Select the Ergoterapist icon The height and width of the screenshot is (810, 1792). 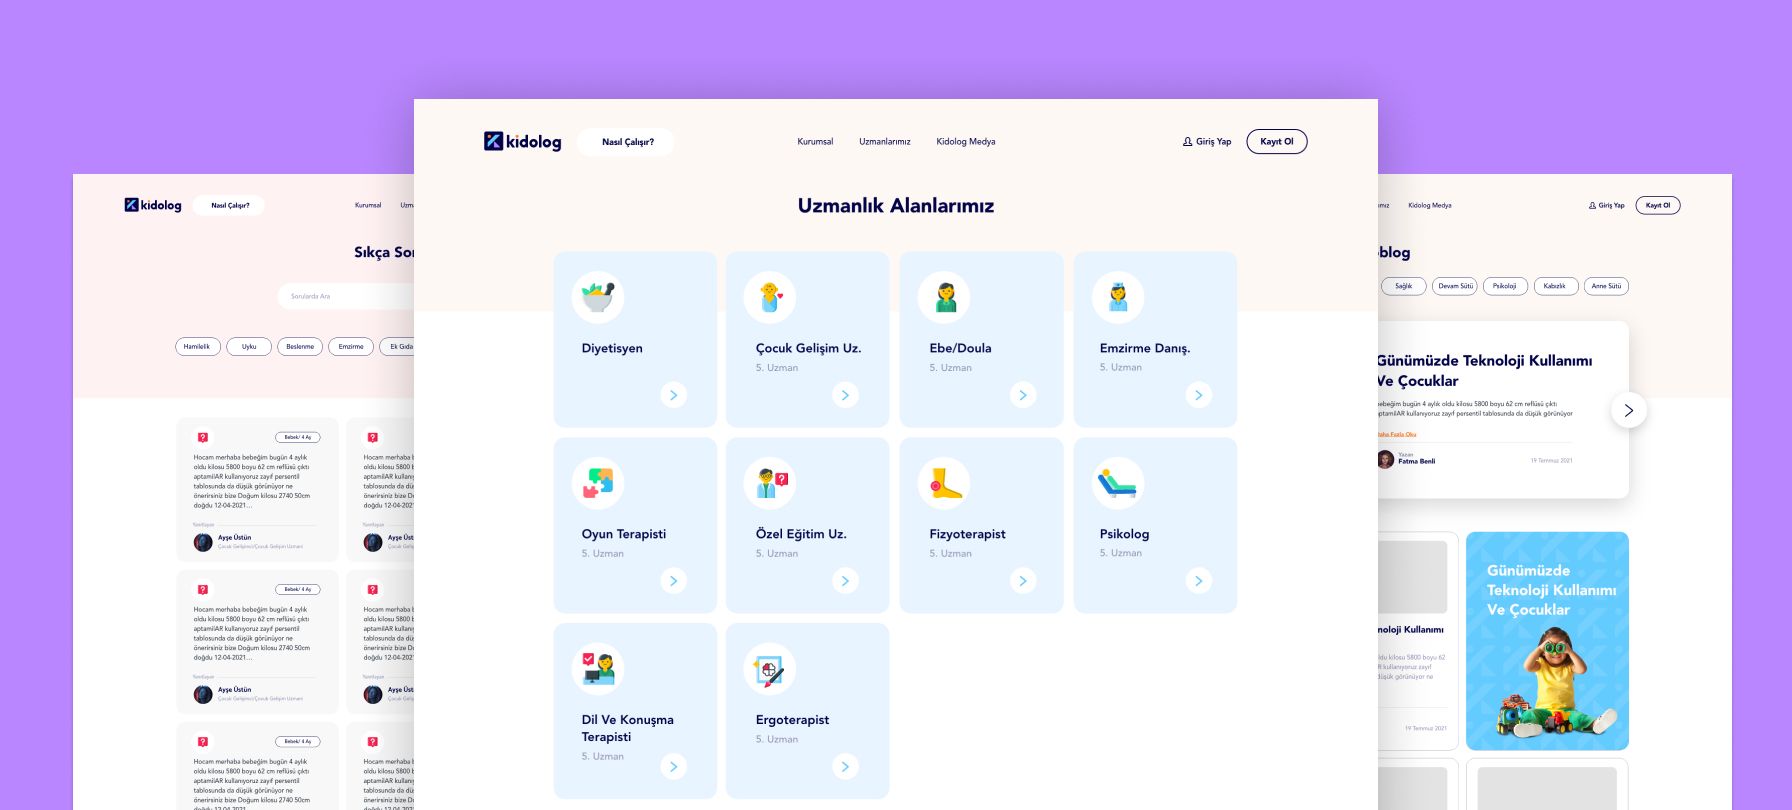[x=770, y=669]
